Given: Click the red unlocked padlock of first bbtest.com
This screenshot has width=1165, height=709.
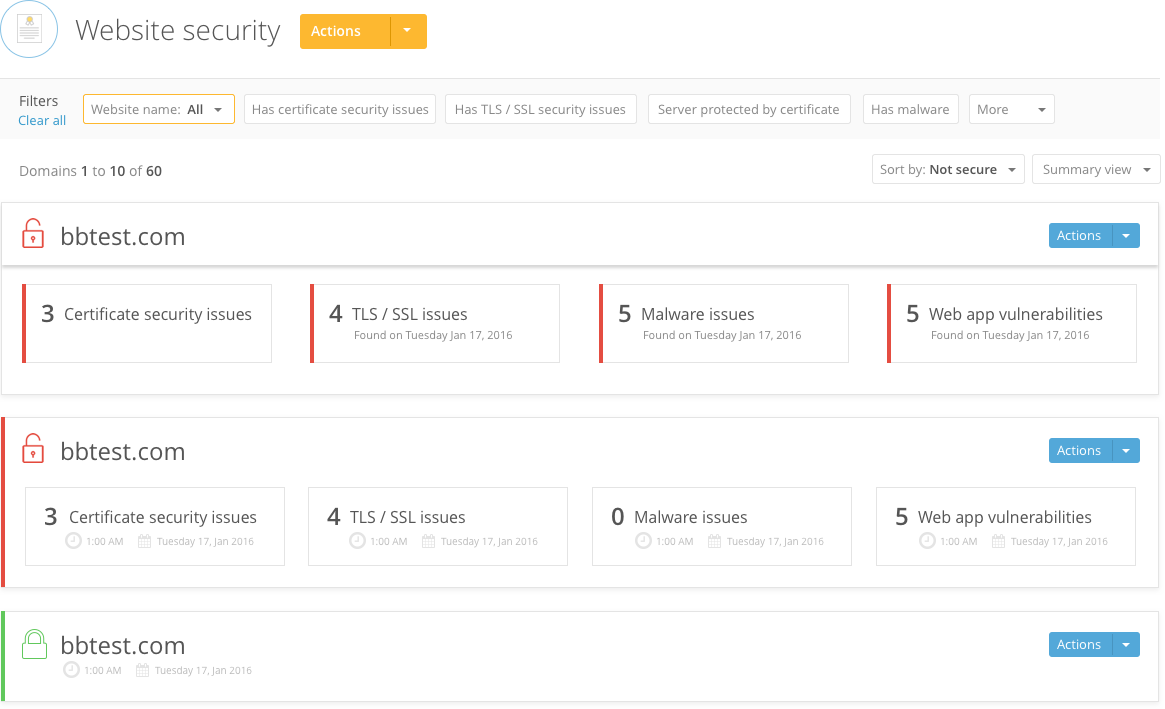Looking at the screenshot, I should coord(33,233).
